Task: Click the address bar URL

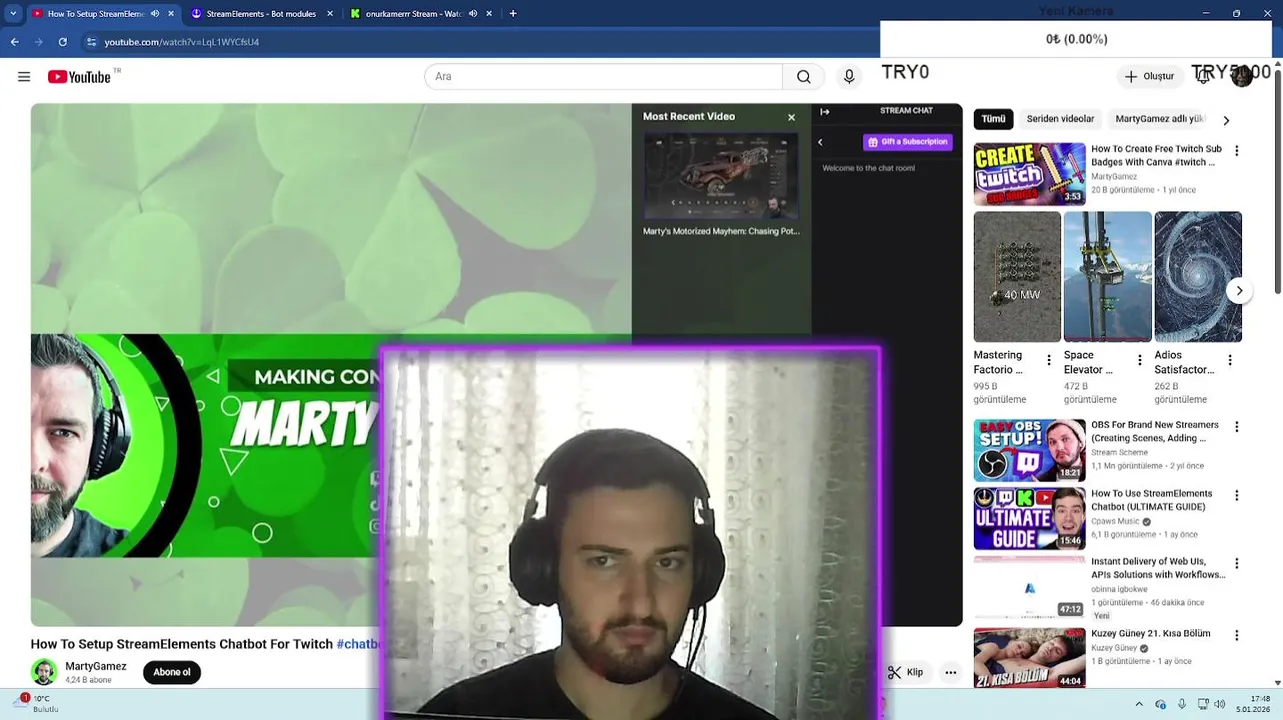Action: pos(182,42)
